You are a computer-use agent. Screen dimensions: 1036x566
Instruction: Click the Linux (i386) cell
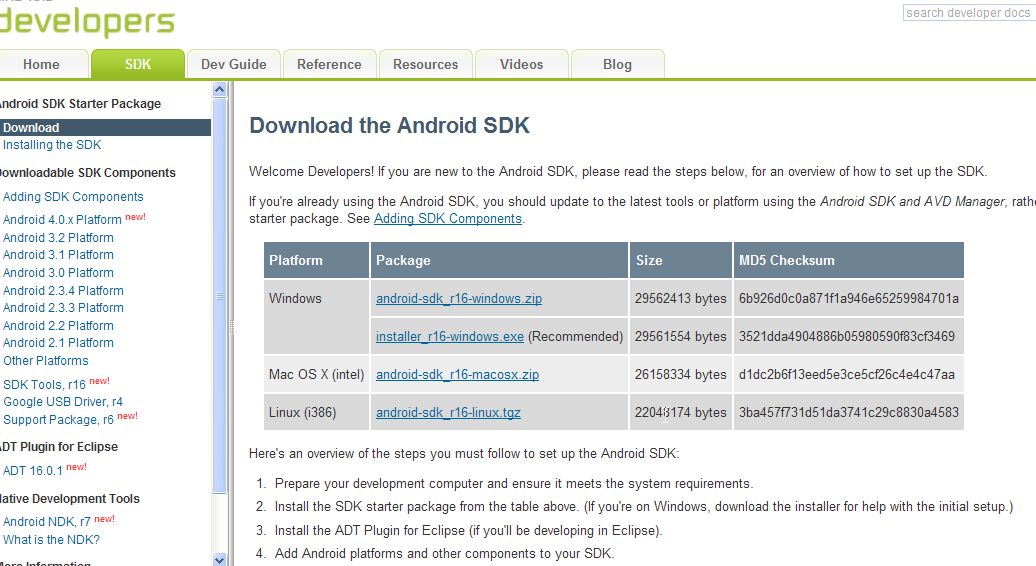click(x=316, y=412)
